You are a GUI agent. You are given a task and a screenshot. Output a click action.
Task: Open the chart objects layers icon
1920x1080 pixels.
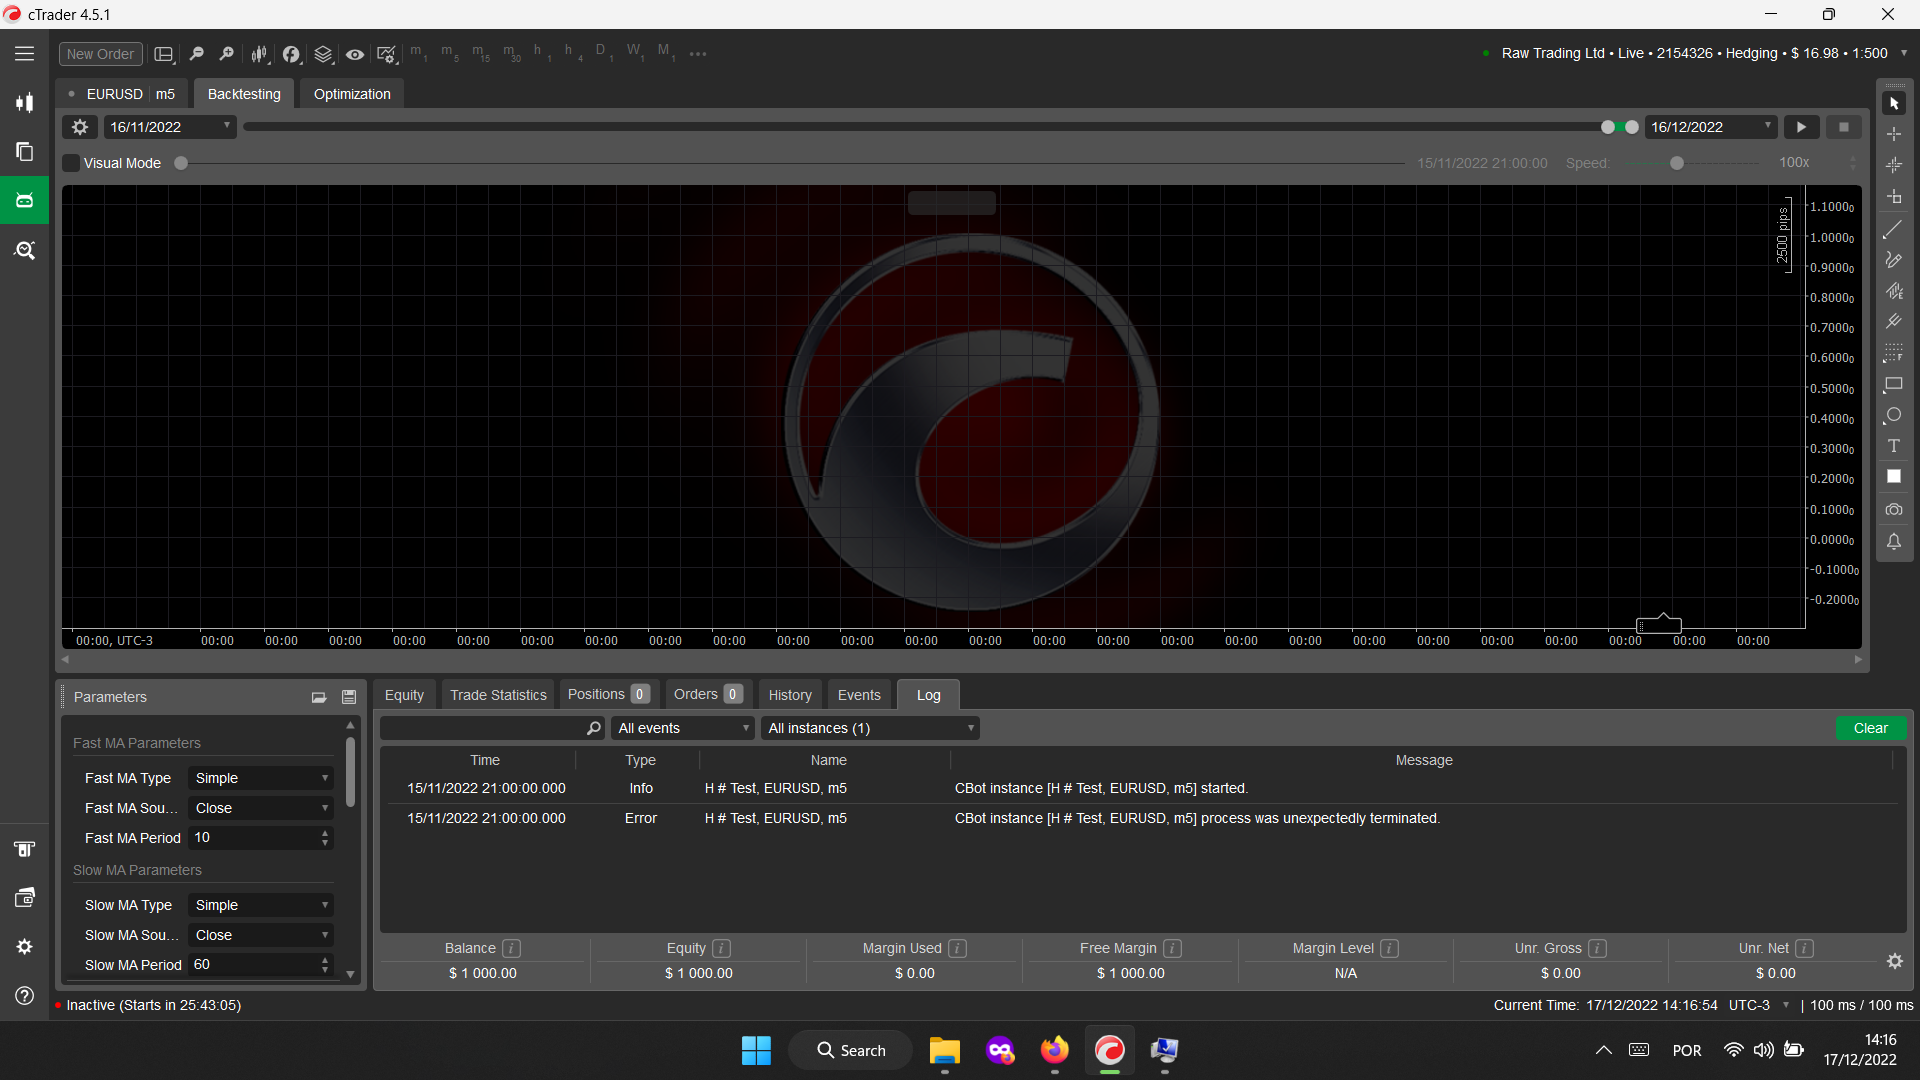click(323, 54)
